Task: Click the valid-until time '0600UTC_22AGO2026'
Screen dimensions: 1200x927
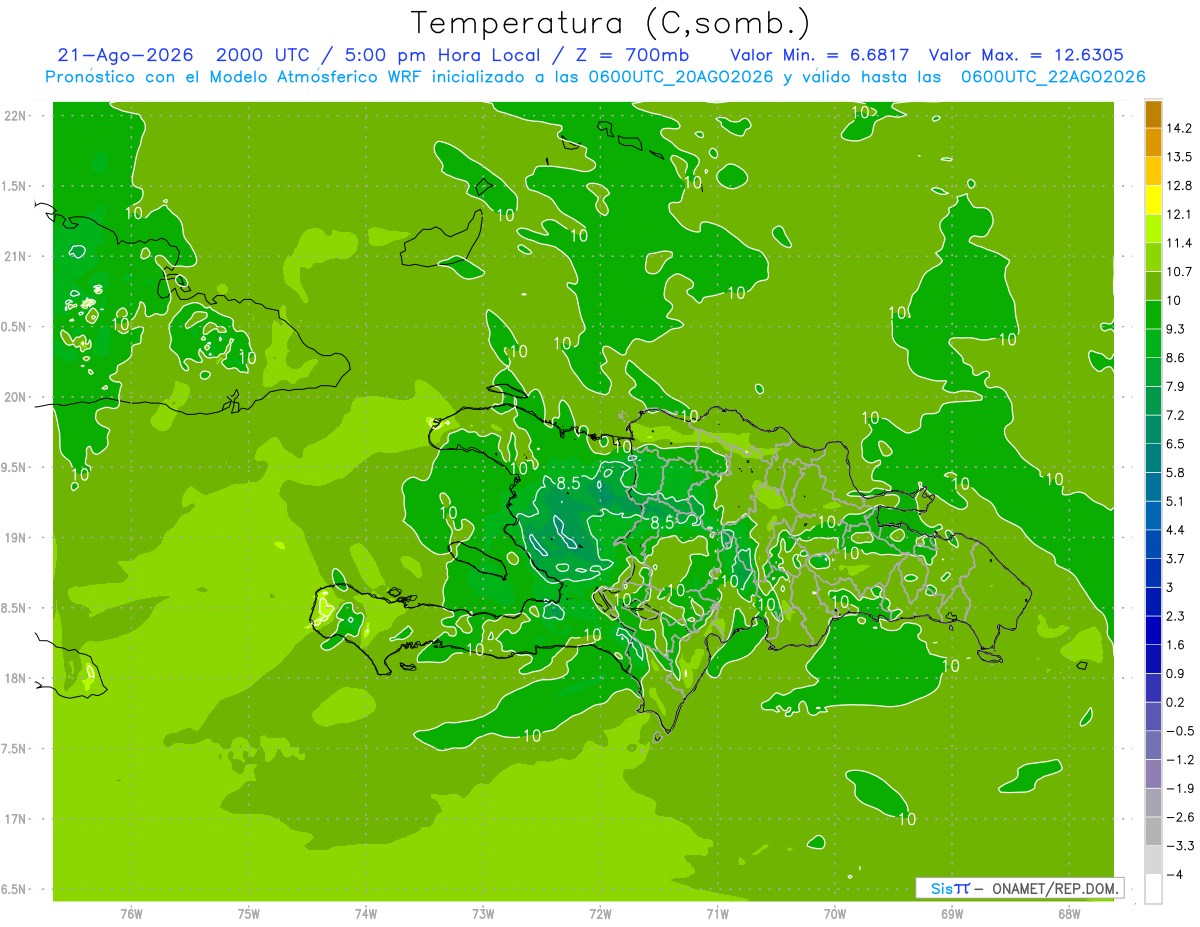Action: point(1052,77)
